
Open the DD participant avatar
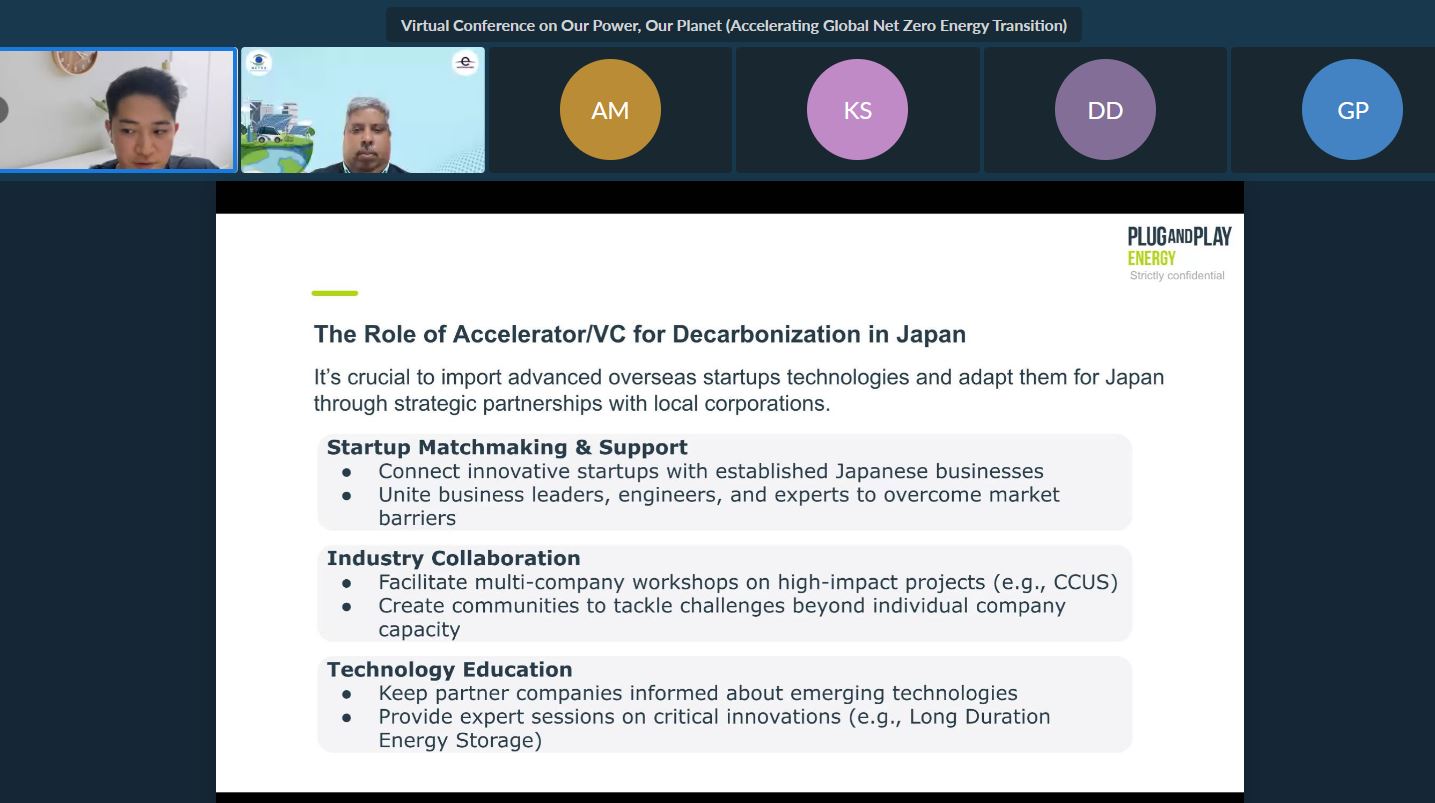click(1105, 110)
